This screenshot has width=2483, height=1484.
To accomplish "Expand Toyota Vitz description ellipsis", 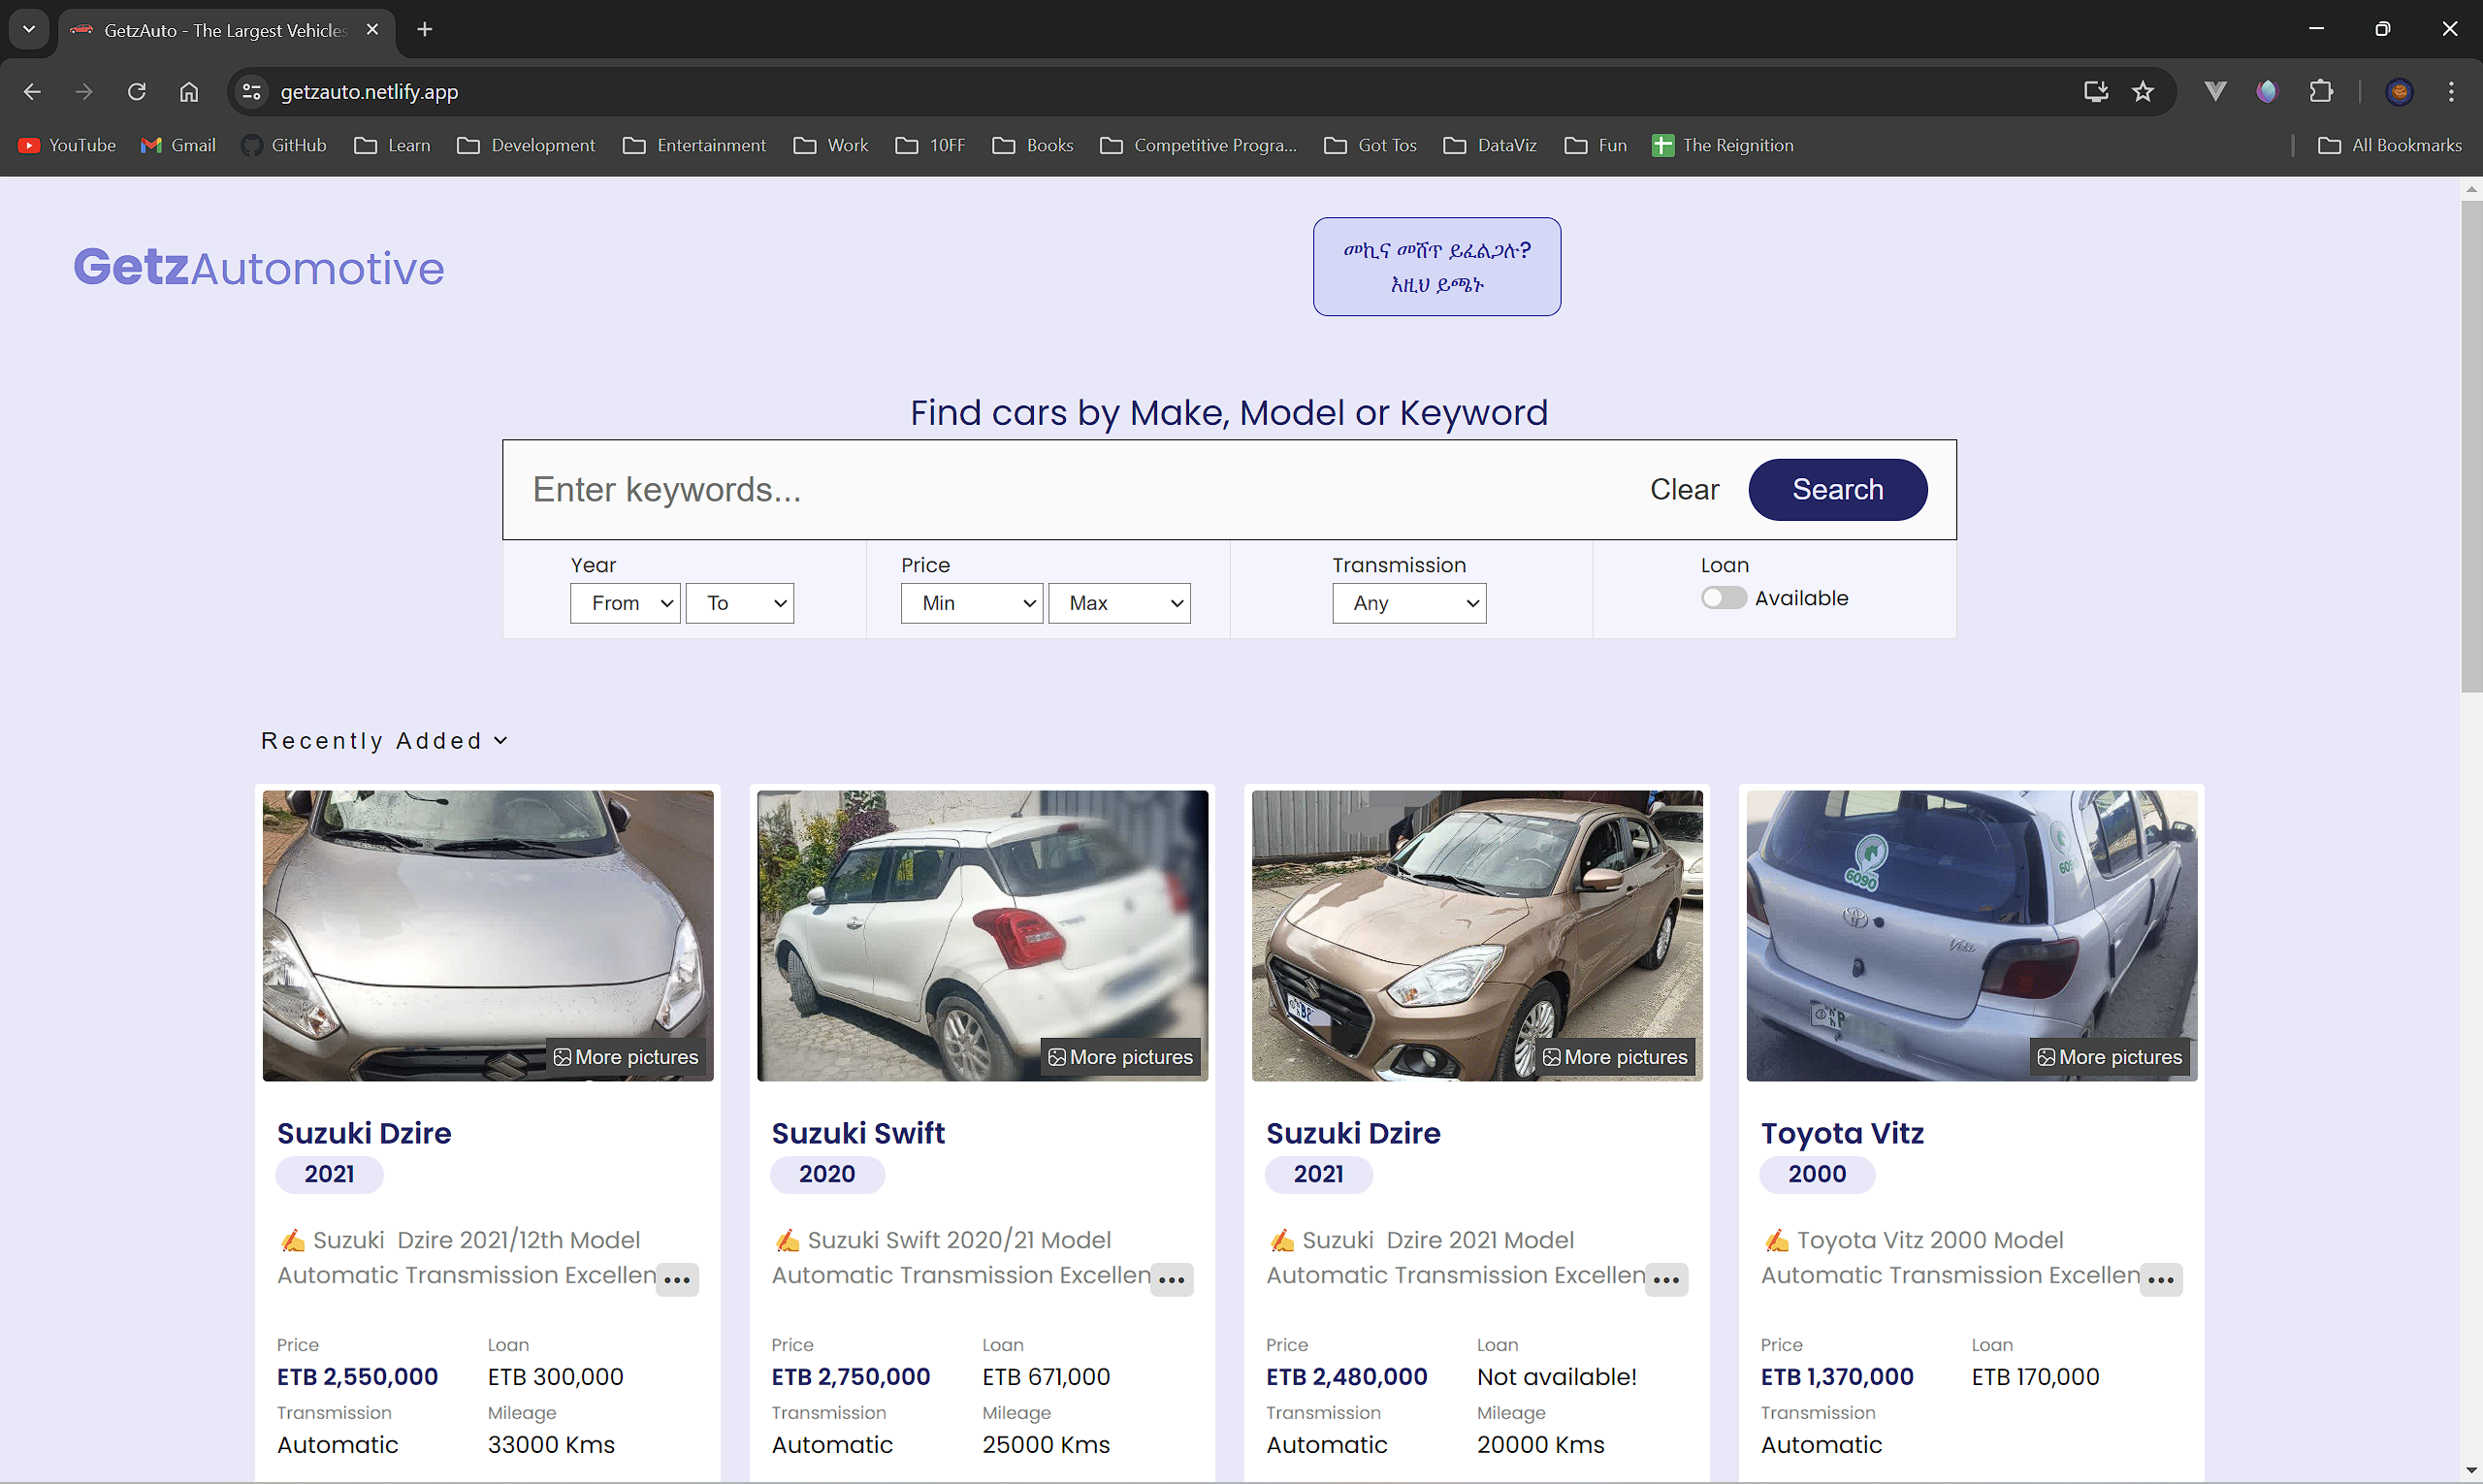I will click(2161, 1280).
